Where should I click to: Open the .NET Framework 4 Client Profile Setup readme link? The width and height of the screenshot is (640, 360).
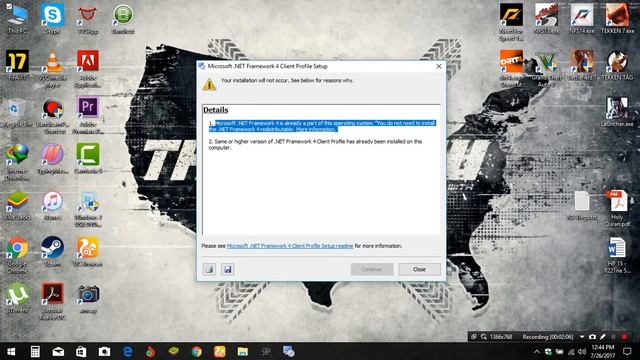[x=290, y=246]
